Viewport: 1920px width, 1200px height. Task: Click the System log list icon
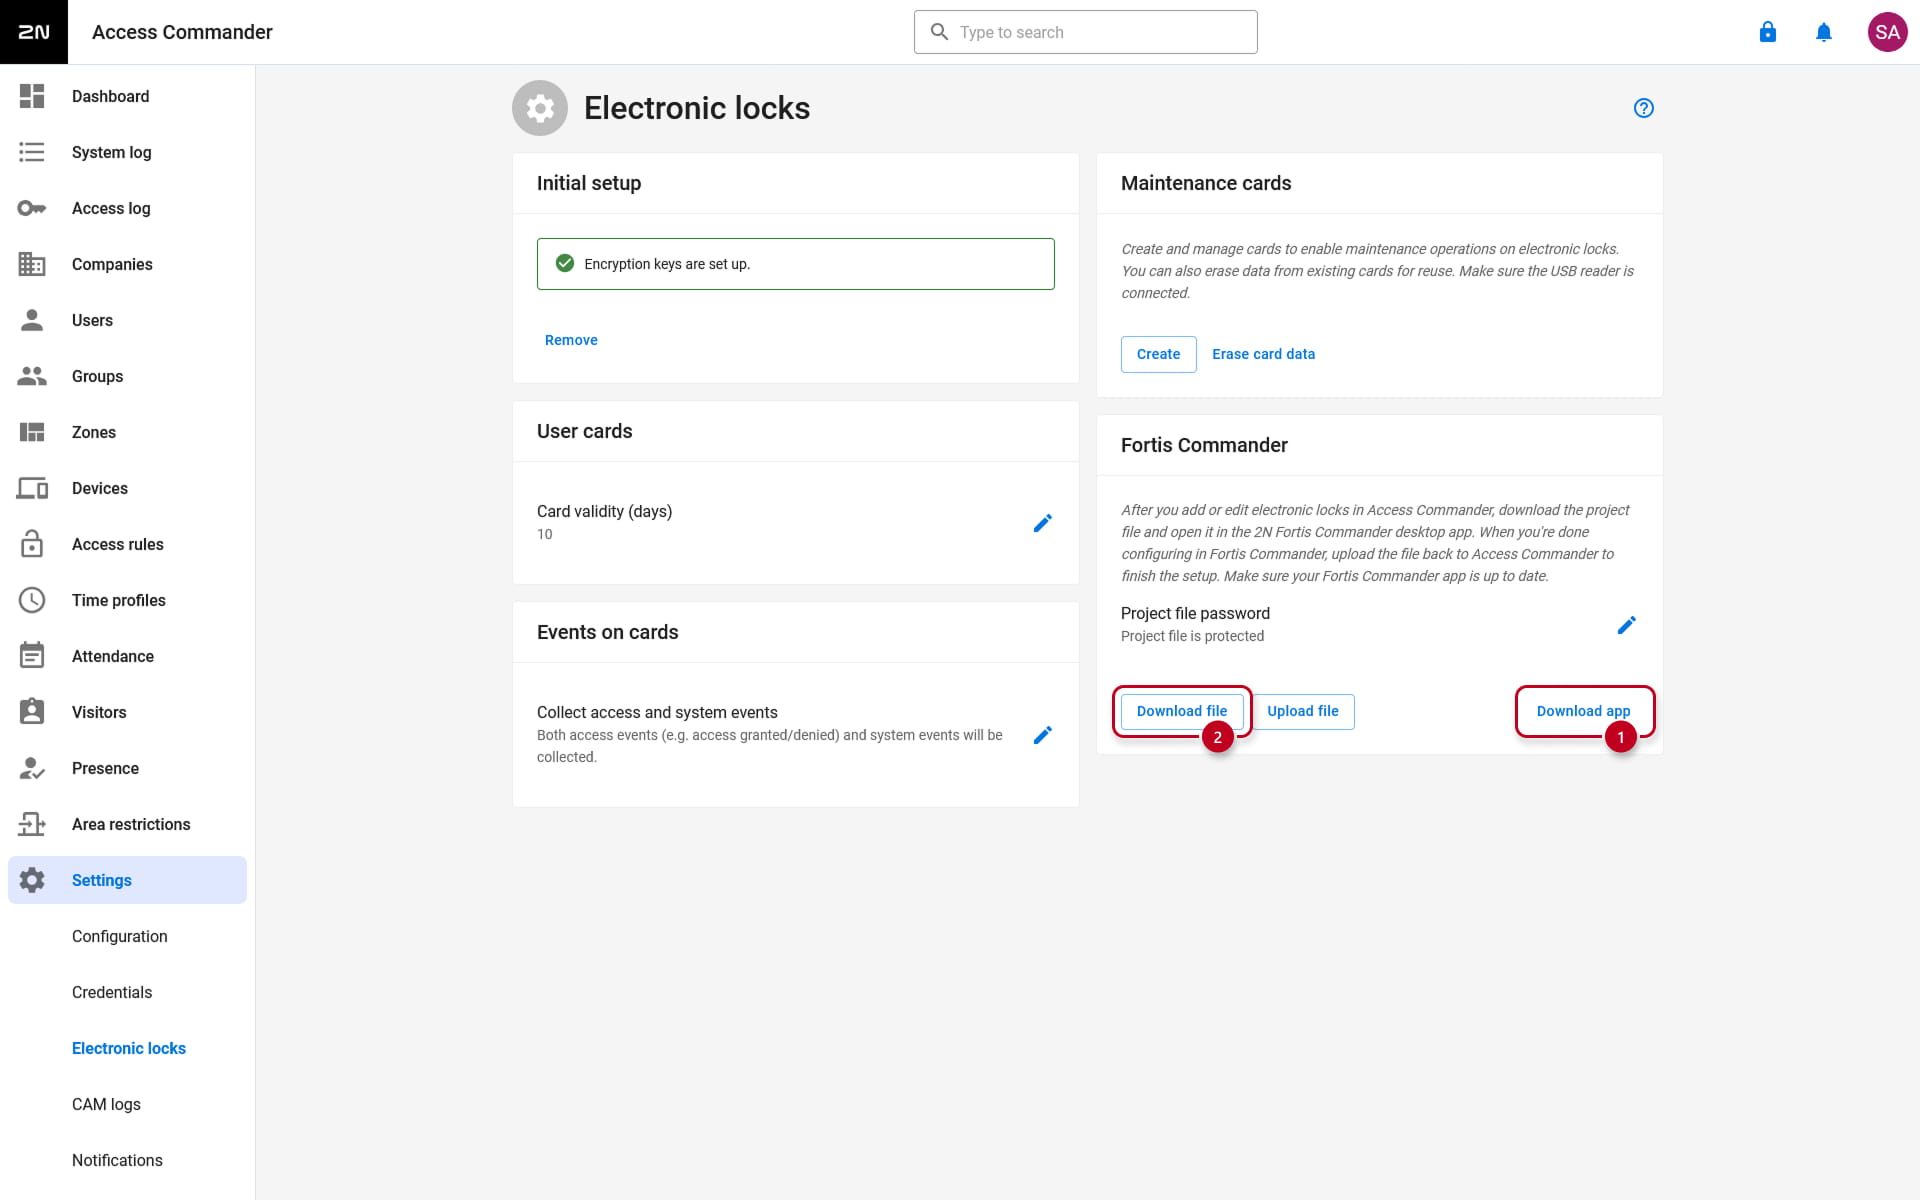(32, 152)
